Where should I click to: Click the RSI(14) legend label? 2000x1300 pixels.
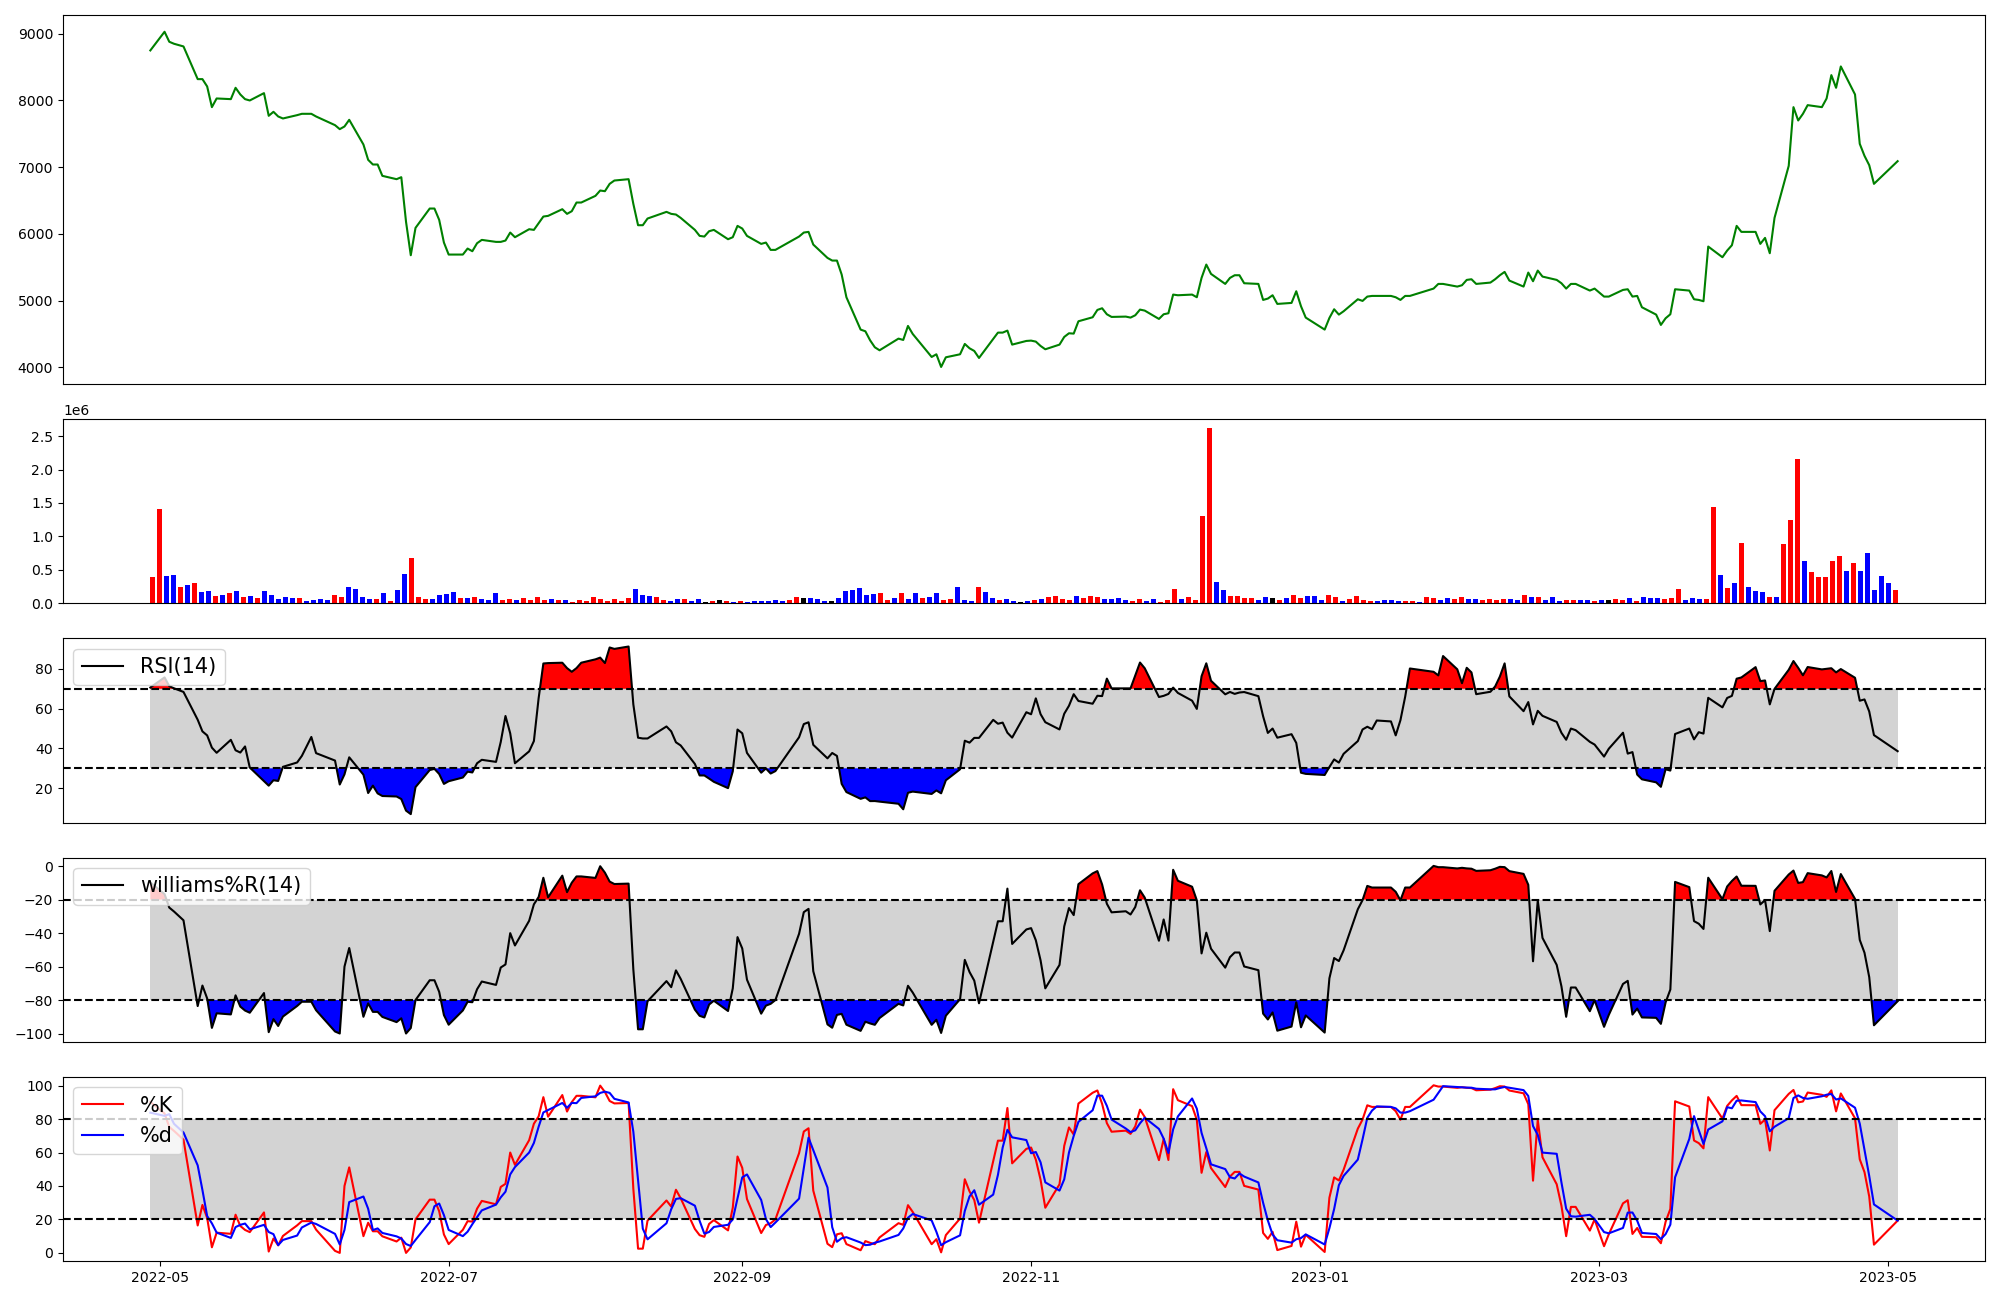pyautogui.click(x=177, y=666)
